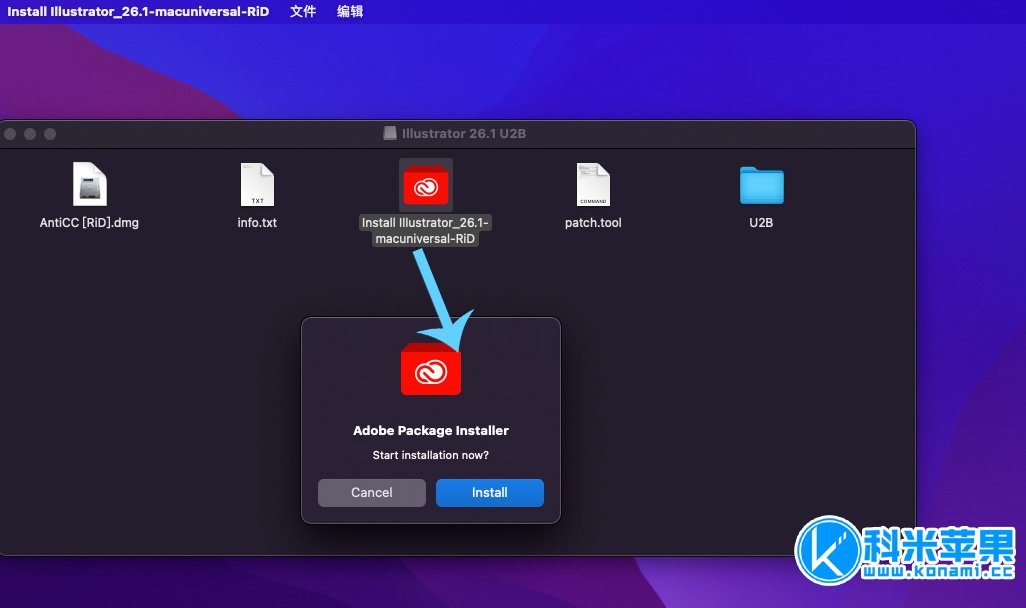Select the info.txt file icon

pos(257,184)
